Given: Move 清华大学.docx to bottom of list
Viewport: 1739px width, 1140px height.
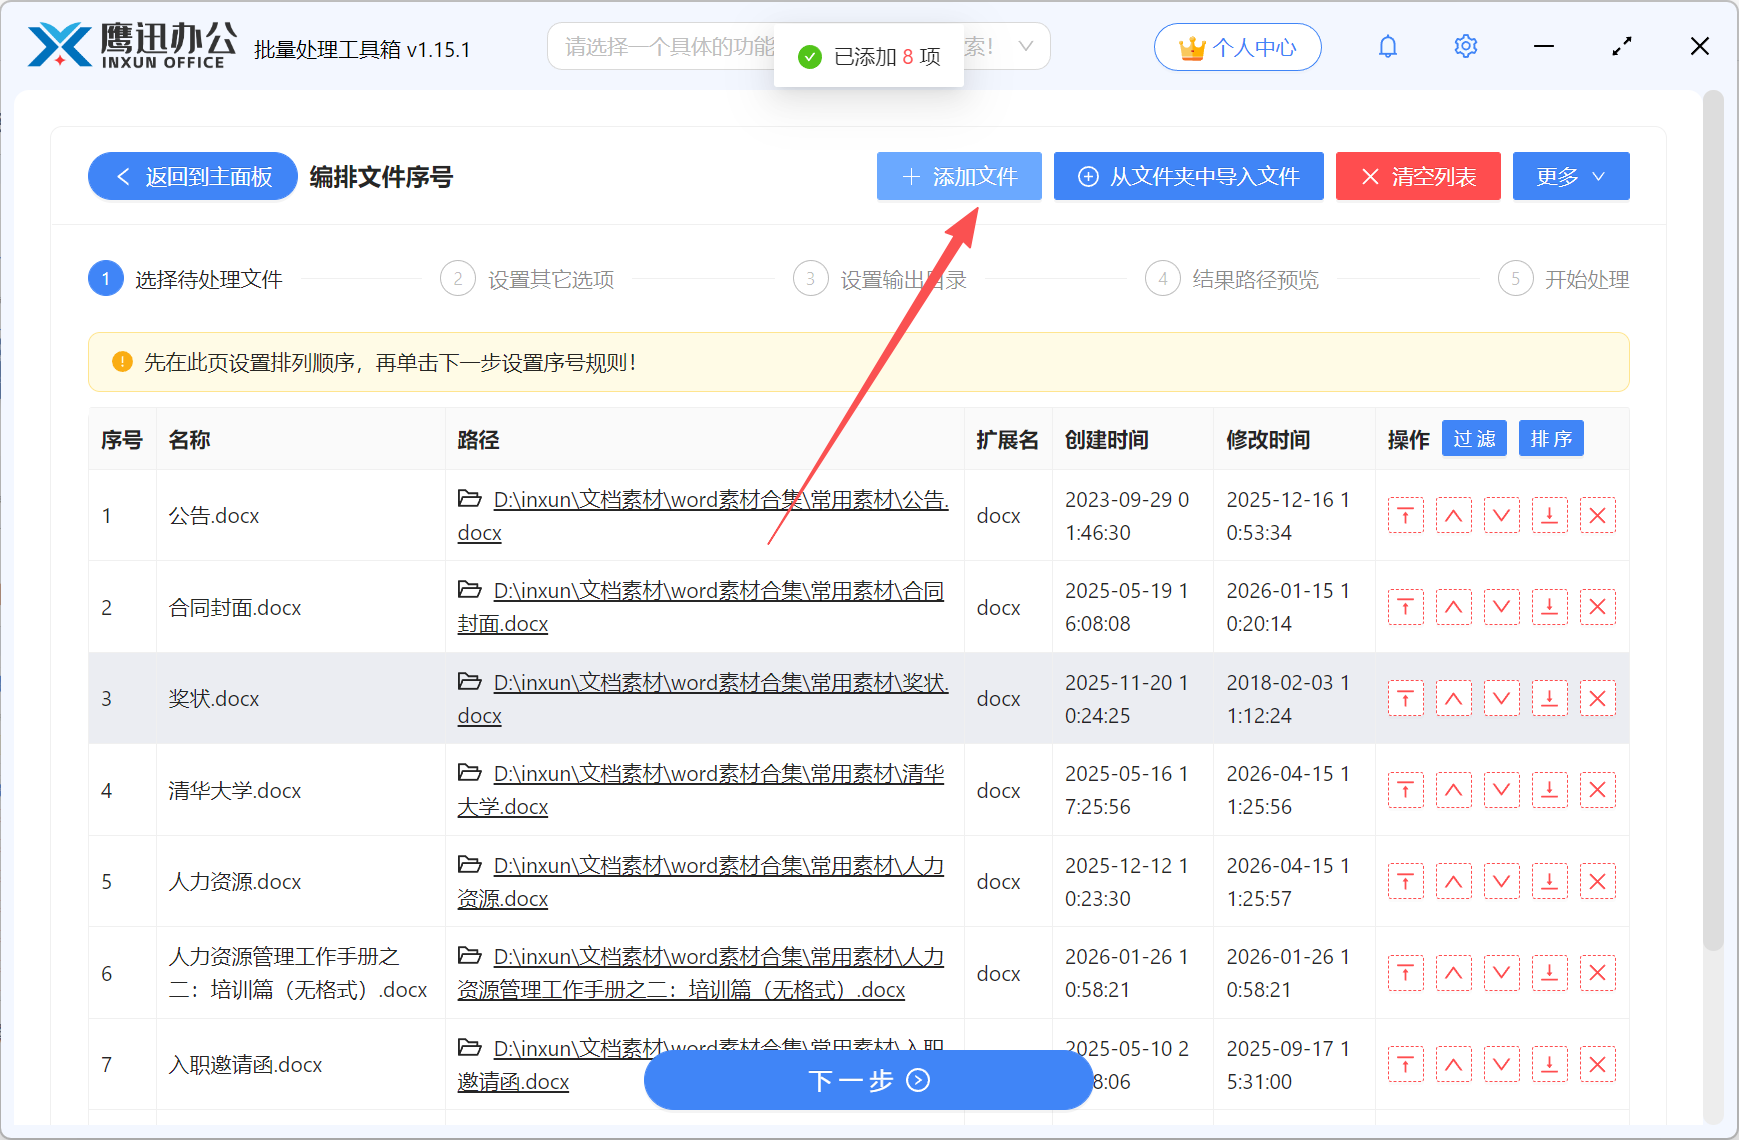Looking at the screenshot, I should click(1549, 790).
